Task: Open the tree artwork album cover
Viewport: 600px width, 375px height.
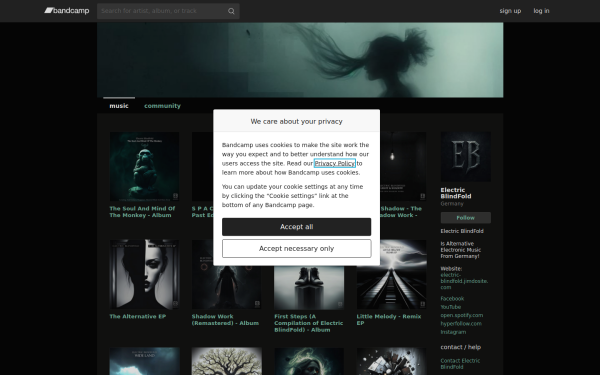Action: pyautogui.click(x=227, y=361)
